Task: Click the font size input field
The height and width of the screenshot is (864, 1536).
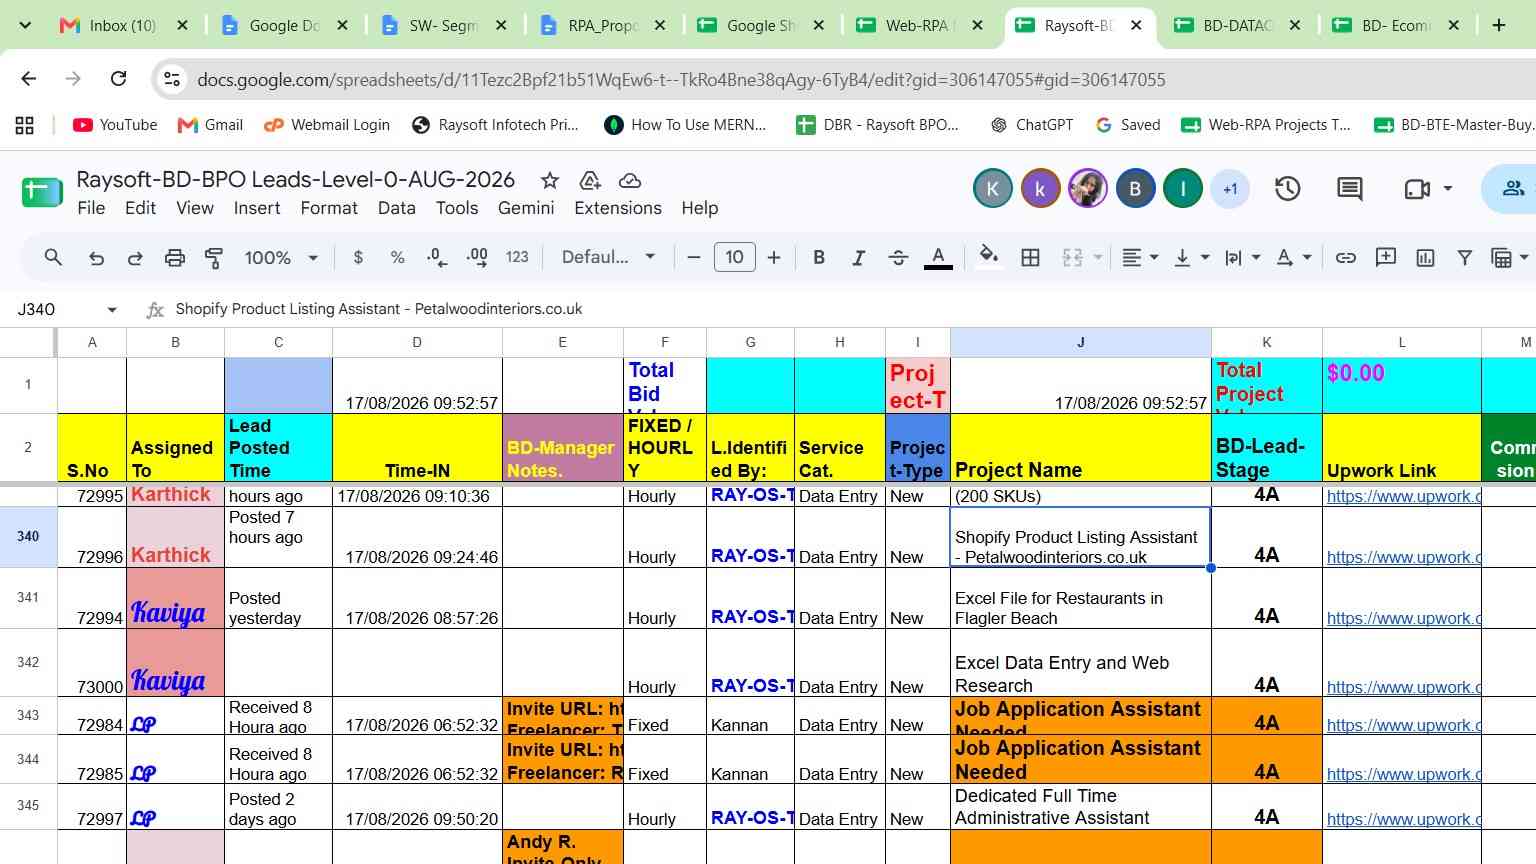Action: point(734,258)
